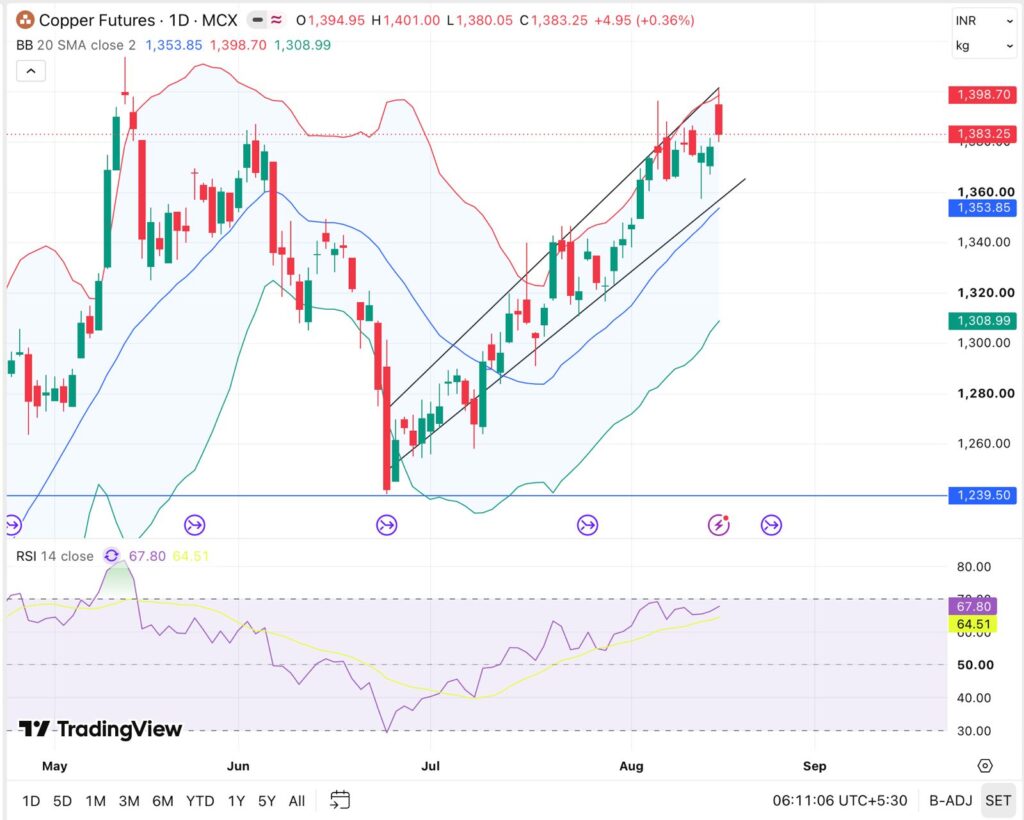Click the TradingView logo
This screenshot has height=820, width=1024.
point(100,729)
